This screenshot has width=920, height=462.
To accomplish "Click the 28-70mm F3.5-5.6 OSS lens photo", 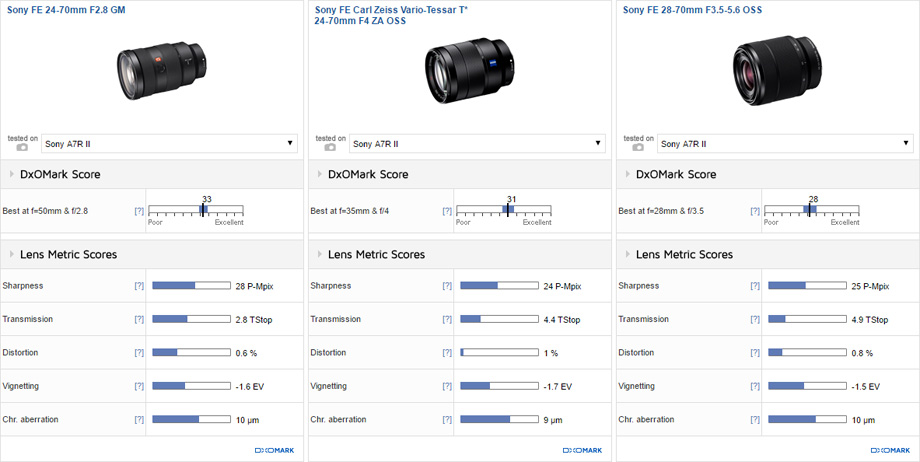I will tap(777, 71).
